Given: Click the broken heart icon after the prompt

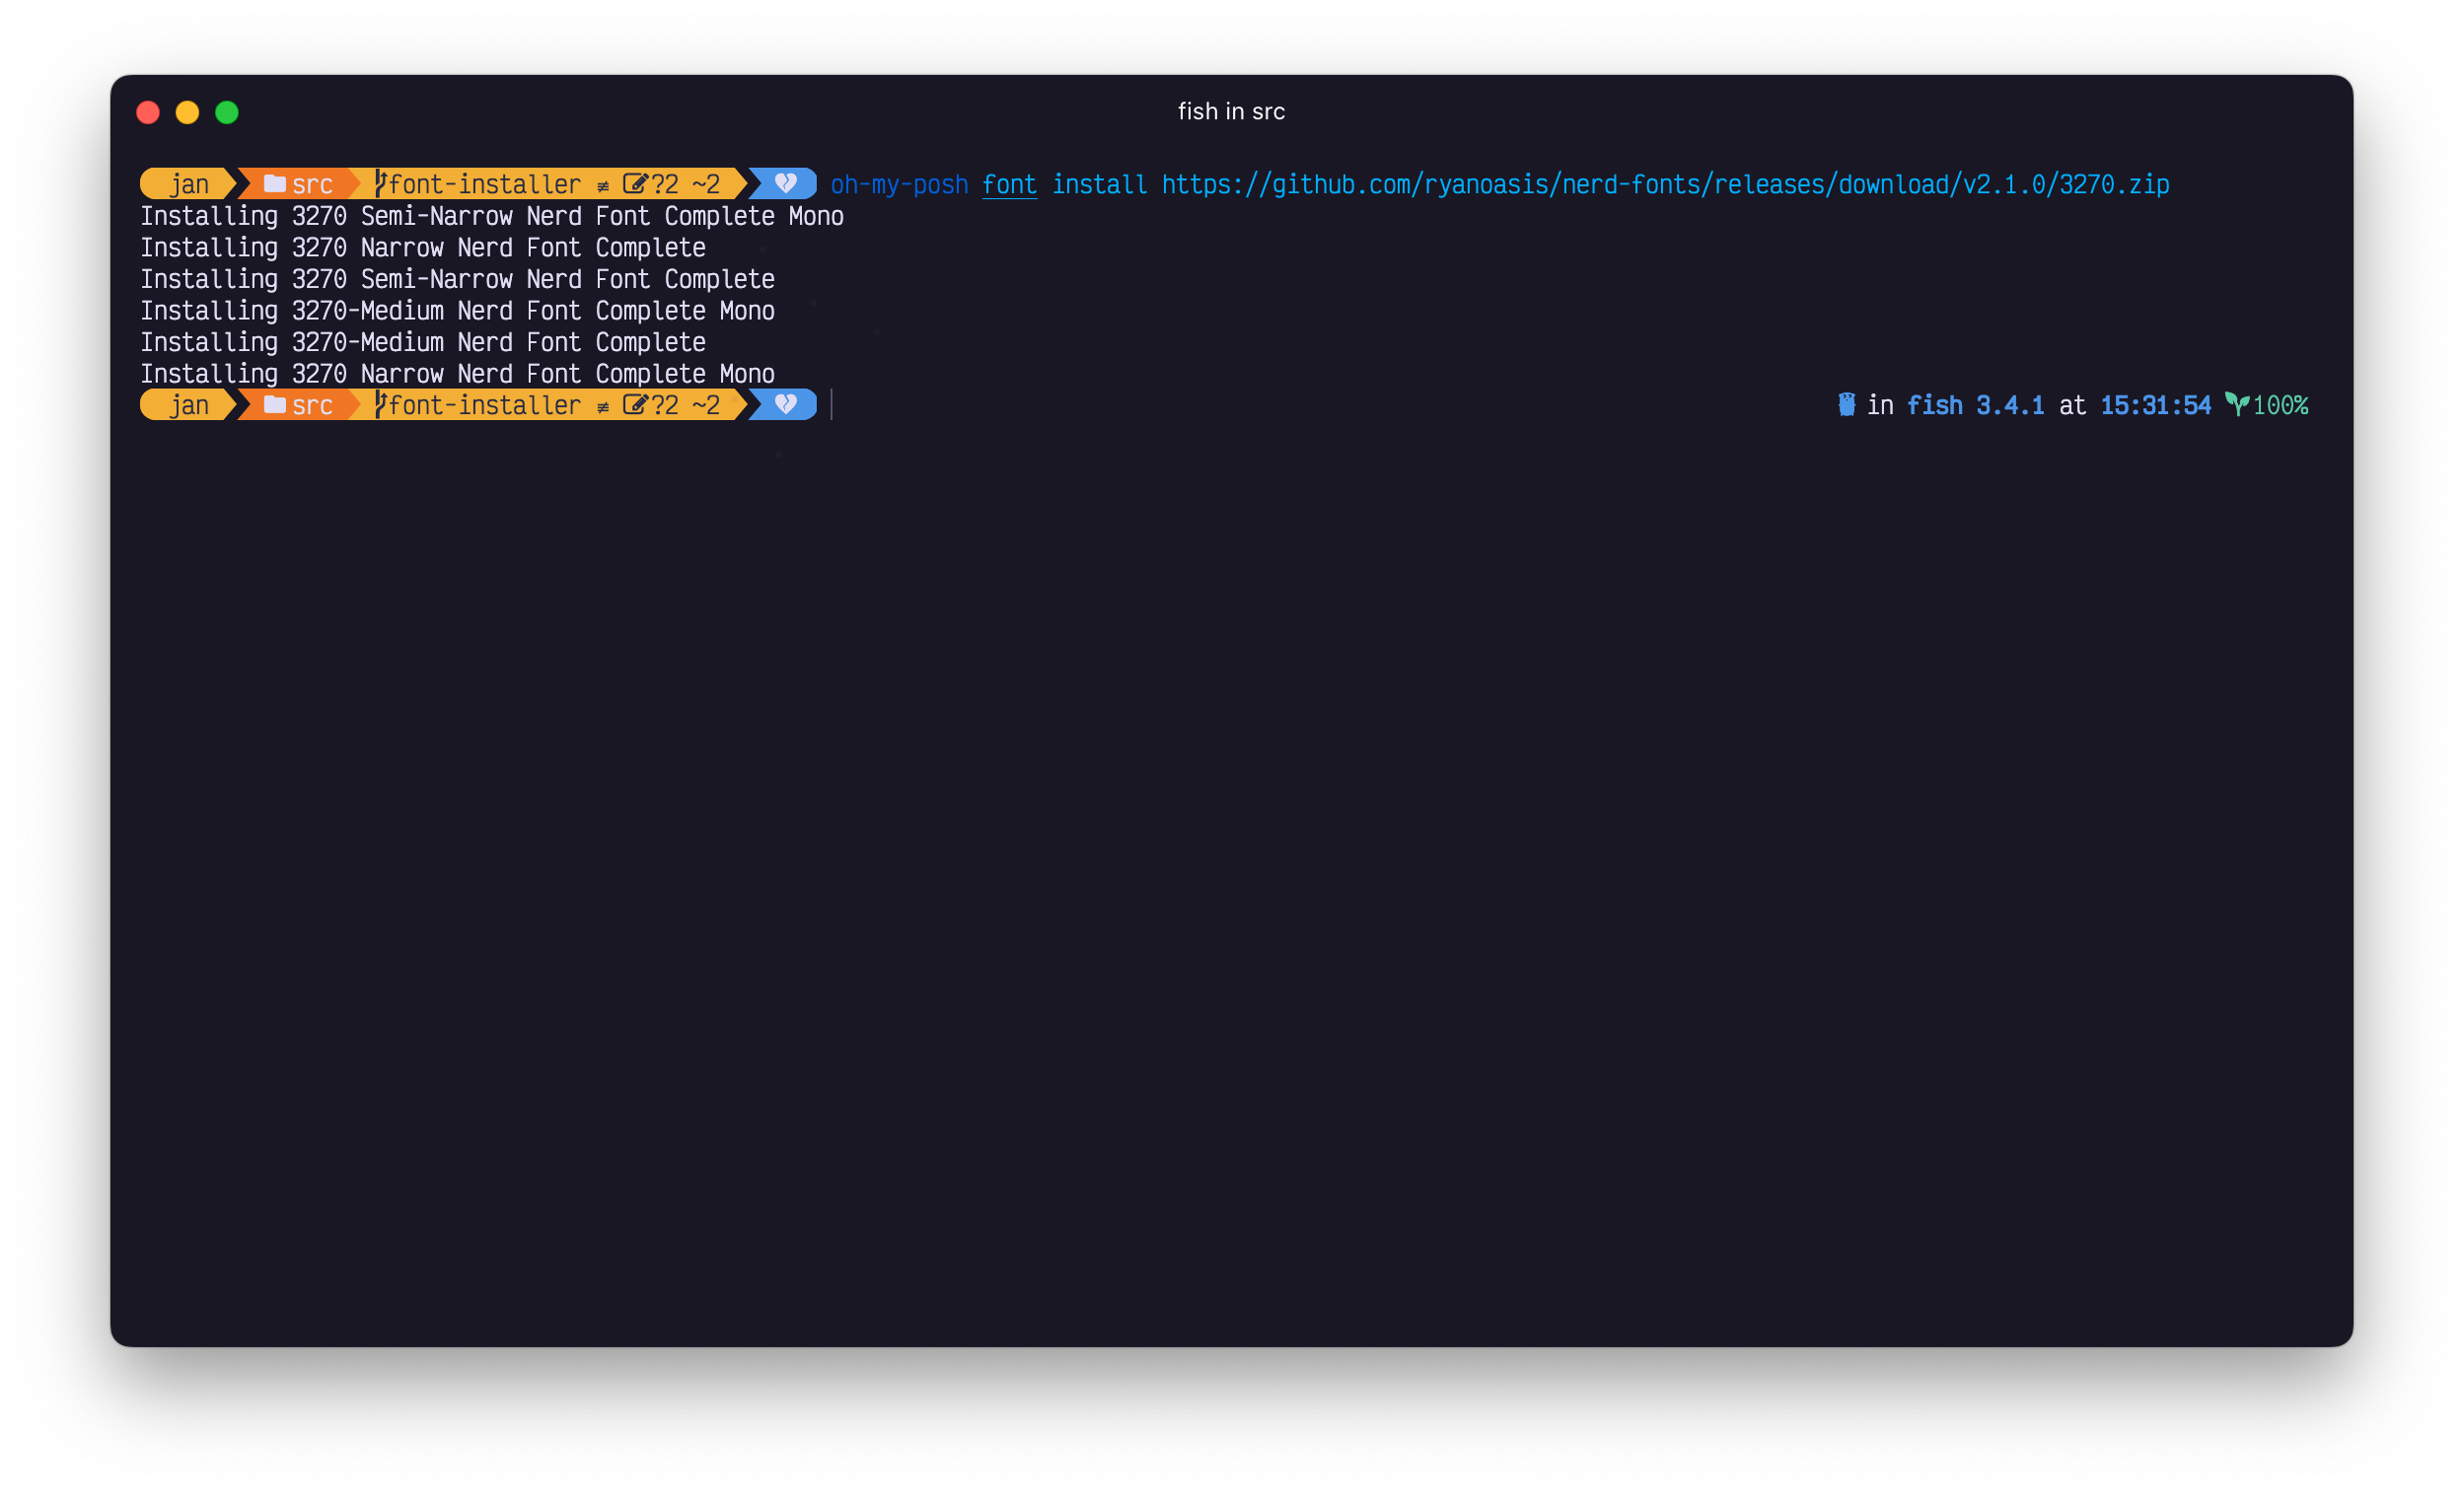Looking at the screenshot, I should [x=786, y=405].
